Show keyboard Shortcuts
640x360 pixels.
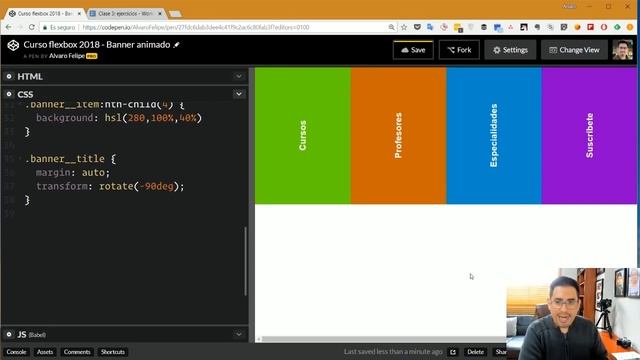click(x=113, y=352)
